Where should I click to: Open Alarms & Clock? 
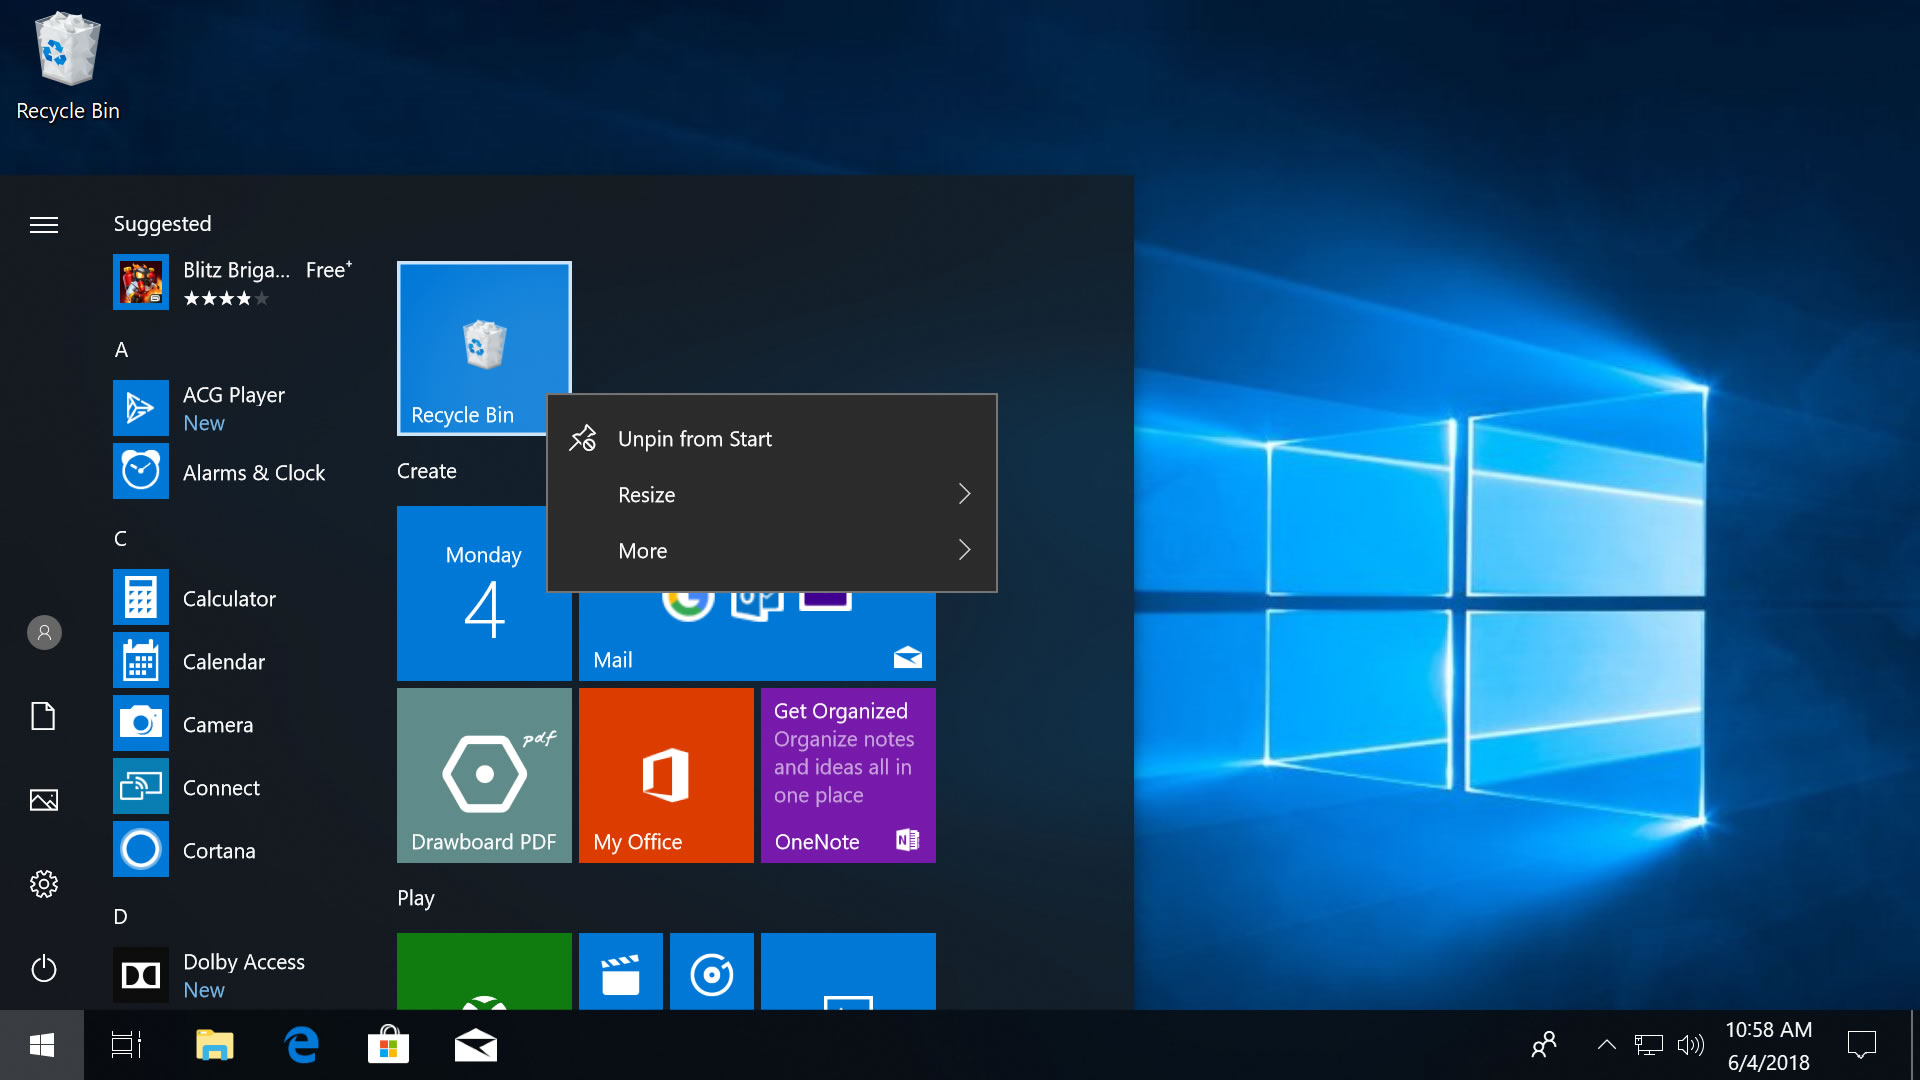click(x=253, y=472)
